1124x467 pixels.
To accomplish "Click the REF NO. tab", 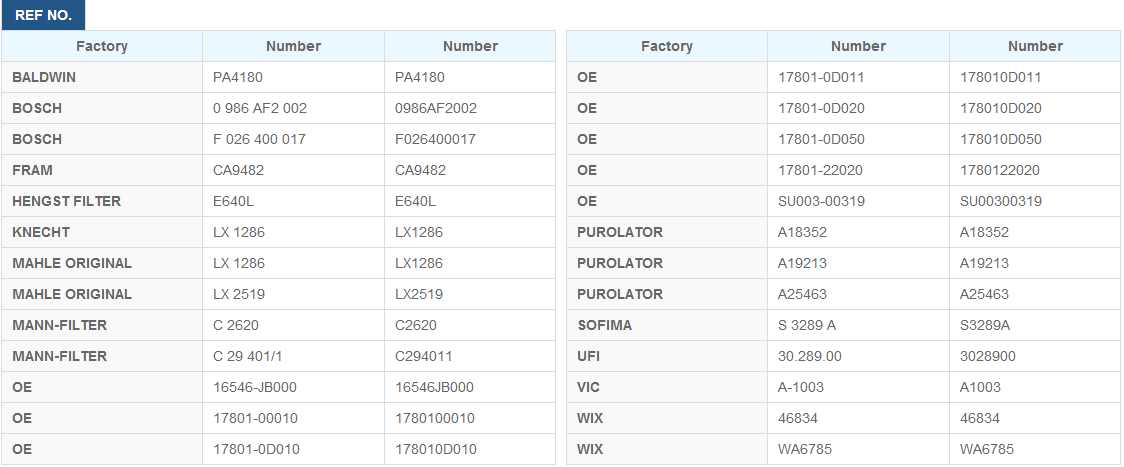I will (x=43, y=16).
